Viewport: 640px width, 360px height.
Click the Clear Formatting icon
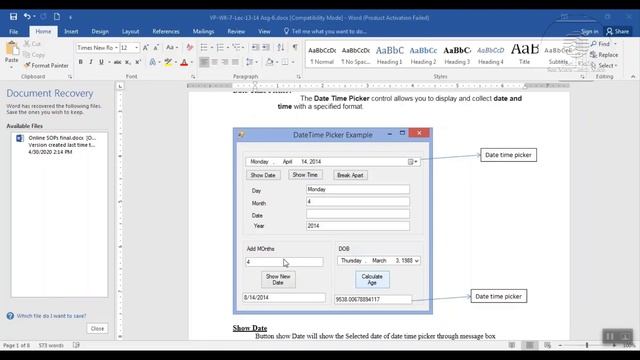click(189, 48)
